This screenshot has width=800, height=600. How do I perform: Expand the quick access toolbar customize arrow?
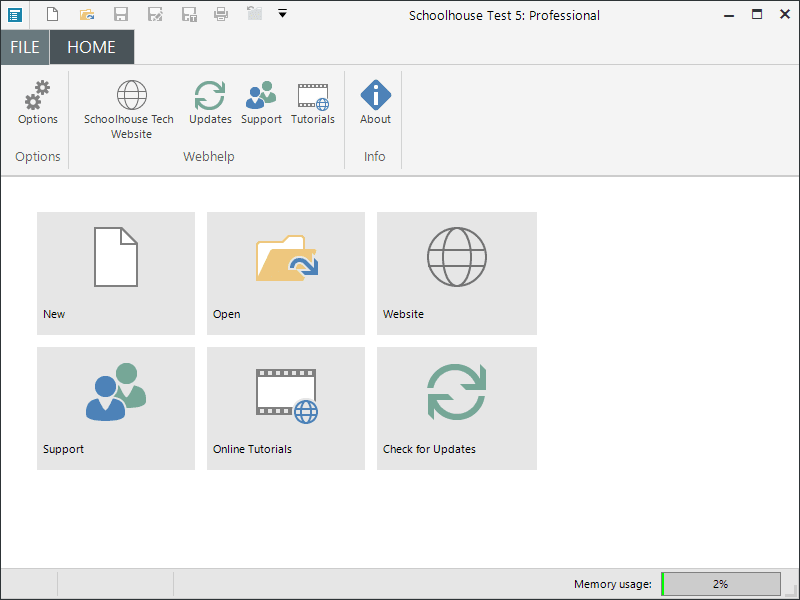283,14
